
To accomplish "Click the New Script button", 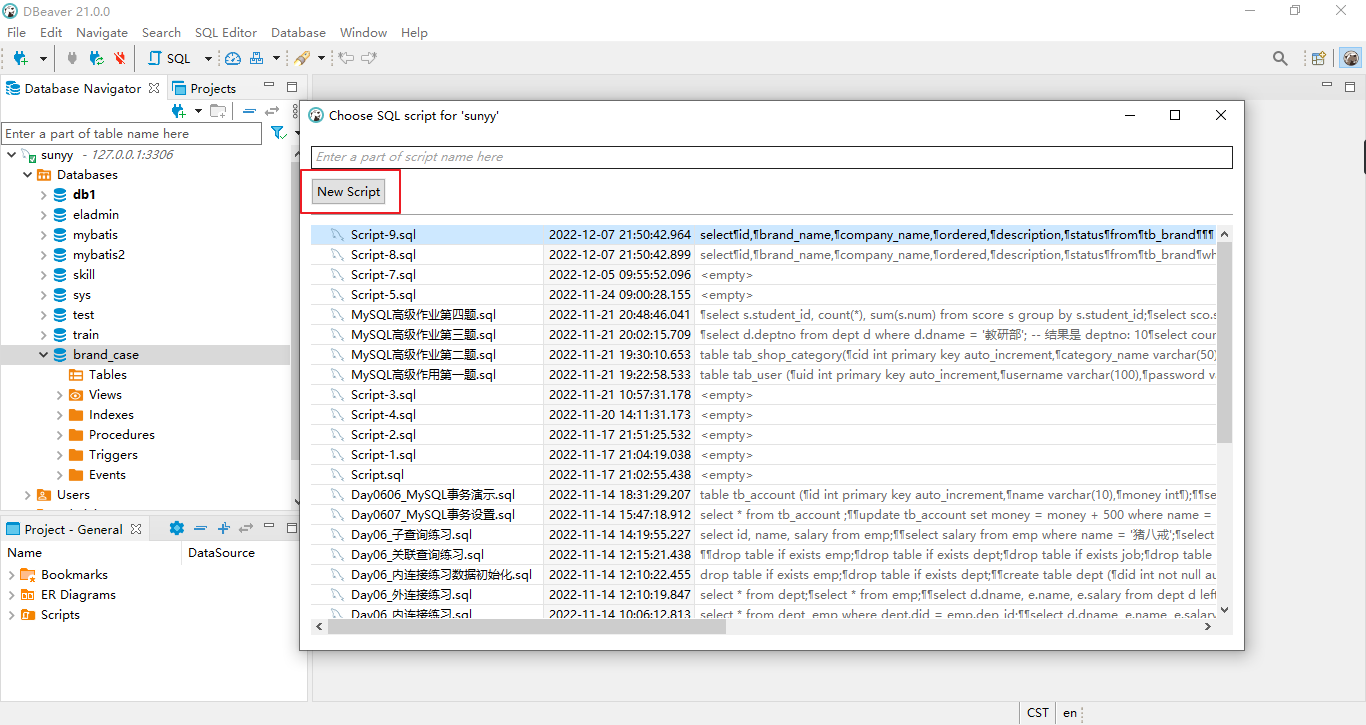I will click(349, 191).
